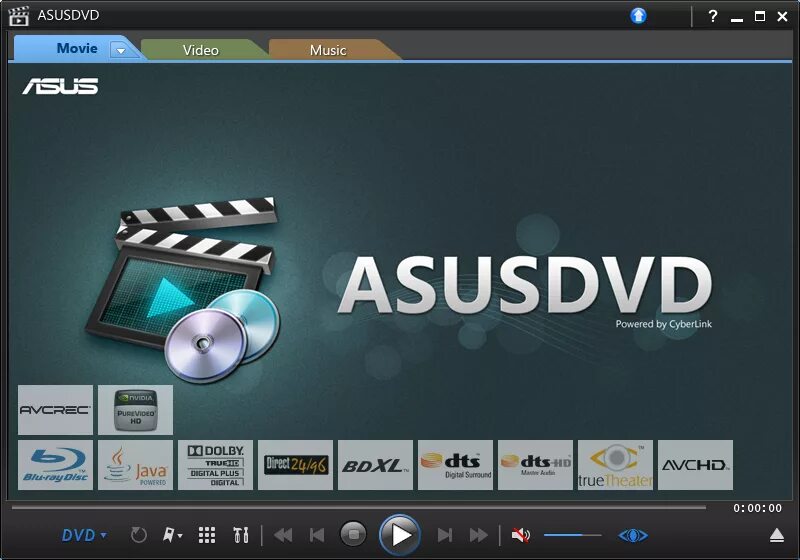Stop playback
Screen dimensions: 800x560
point(353,534)
